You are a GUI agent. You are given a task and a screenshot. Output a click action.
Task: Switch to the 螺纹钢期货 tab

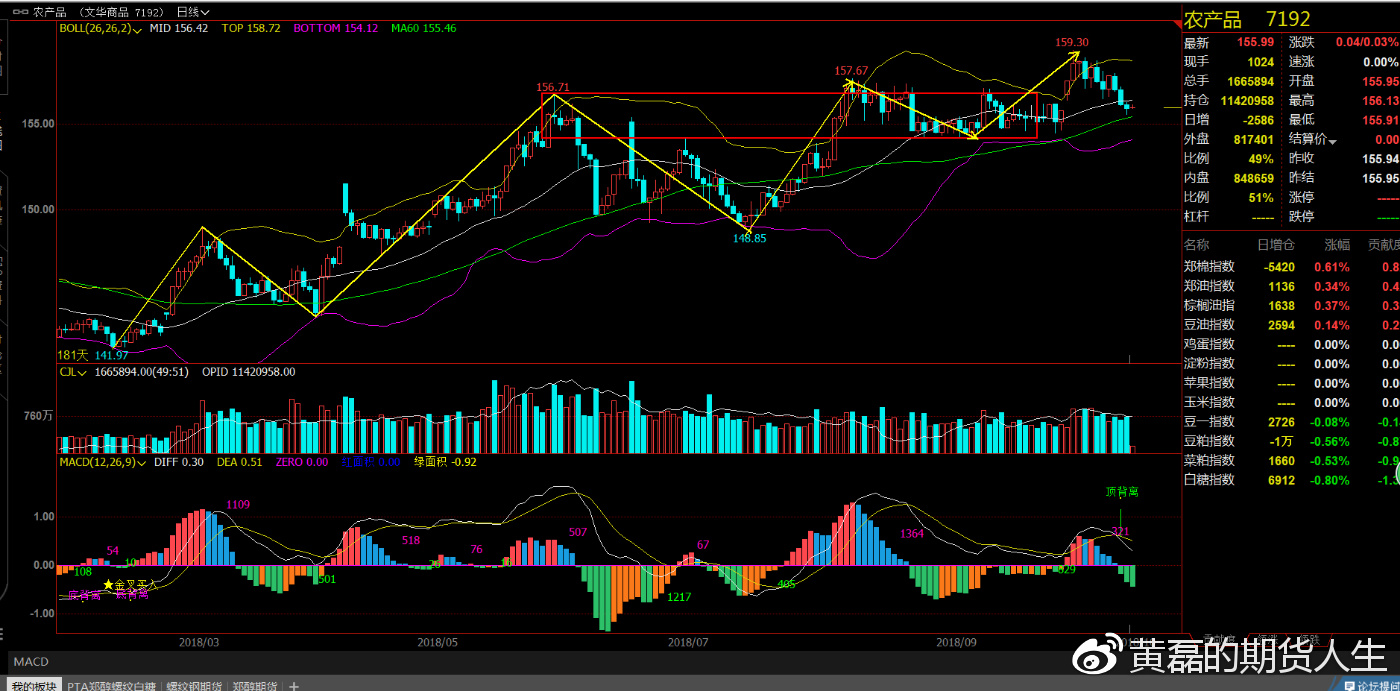pyautogui.click(x=193, y=686)
